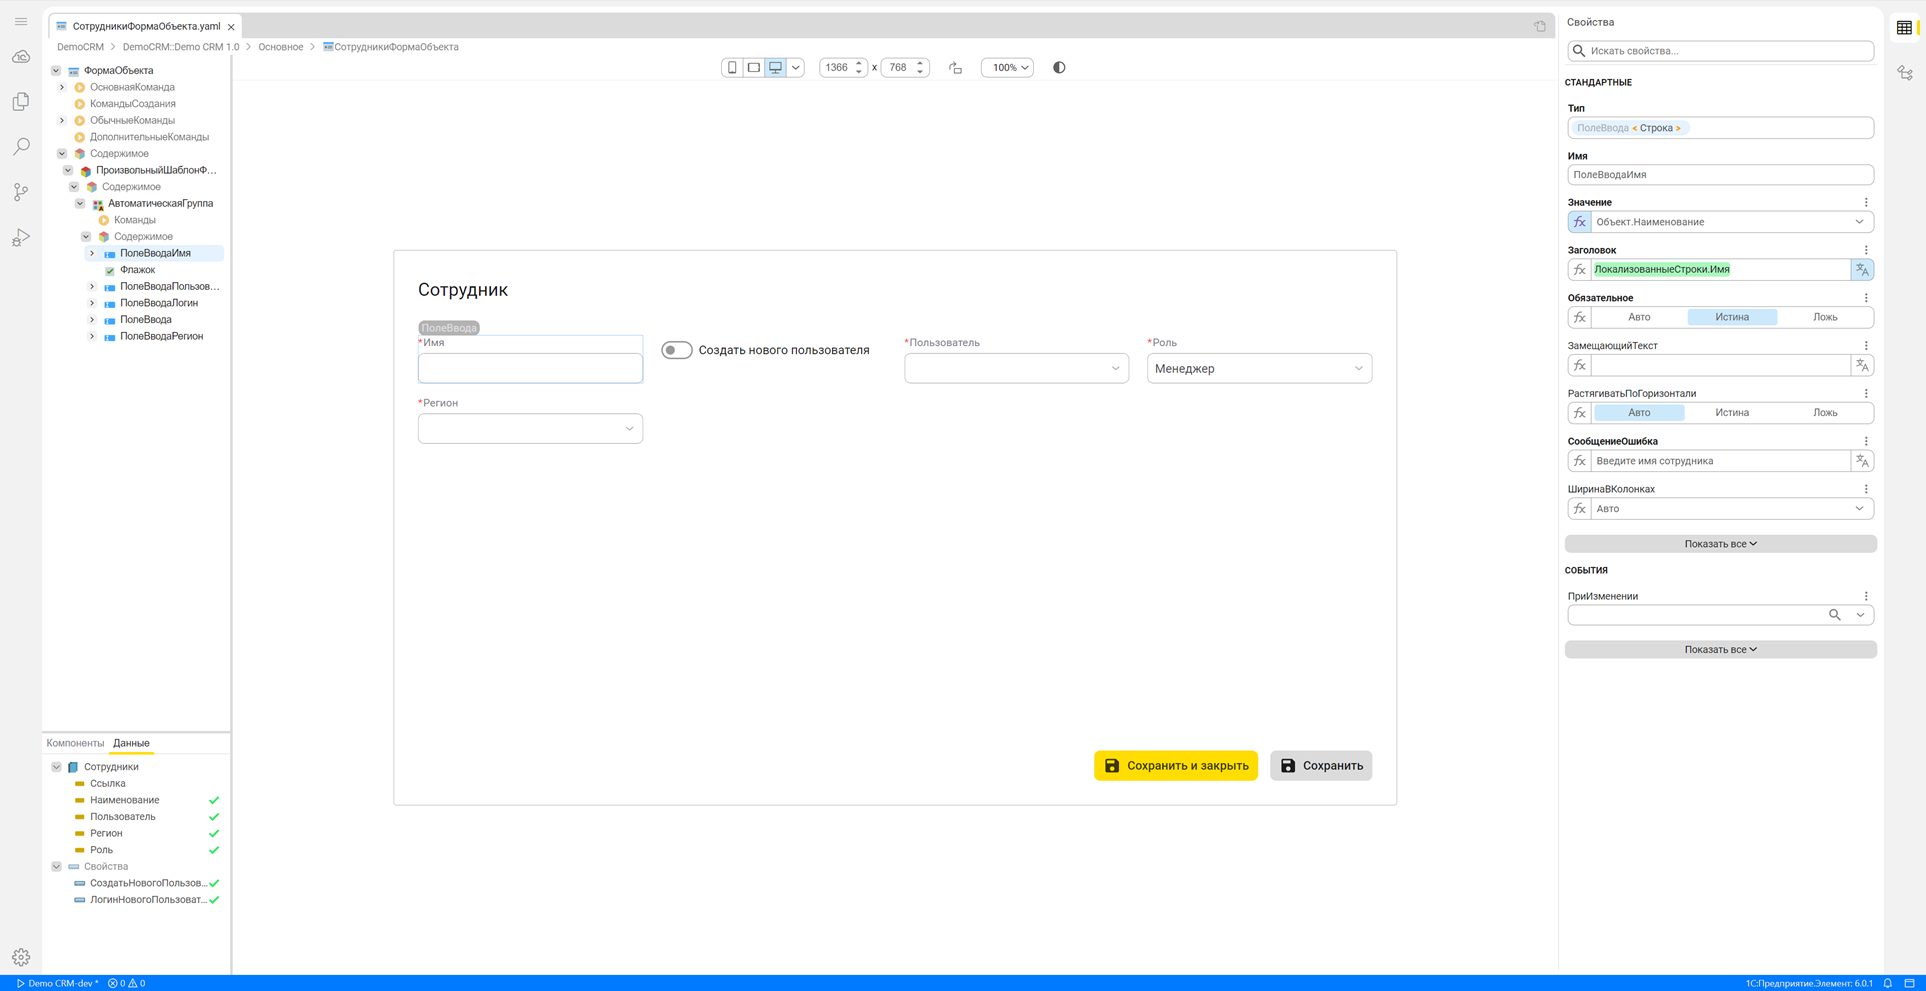1926x991 pixels.
Task: Click translate icon in ЗамещающийТекст field
Action: (x=1862, y=366)
